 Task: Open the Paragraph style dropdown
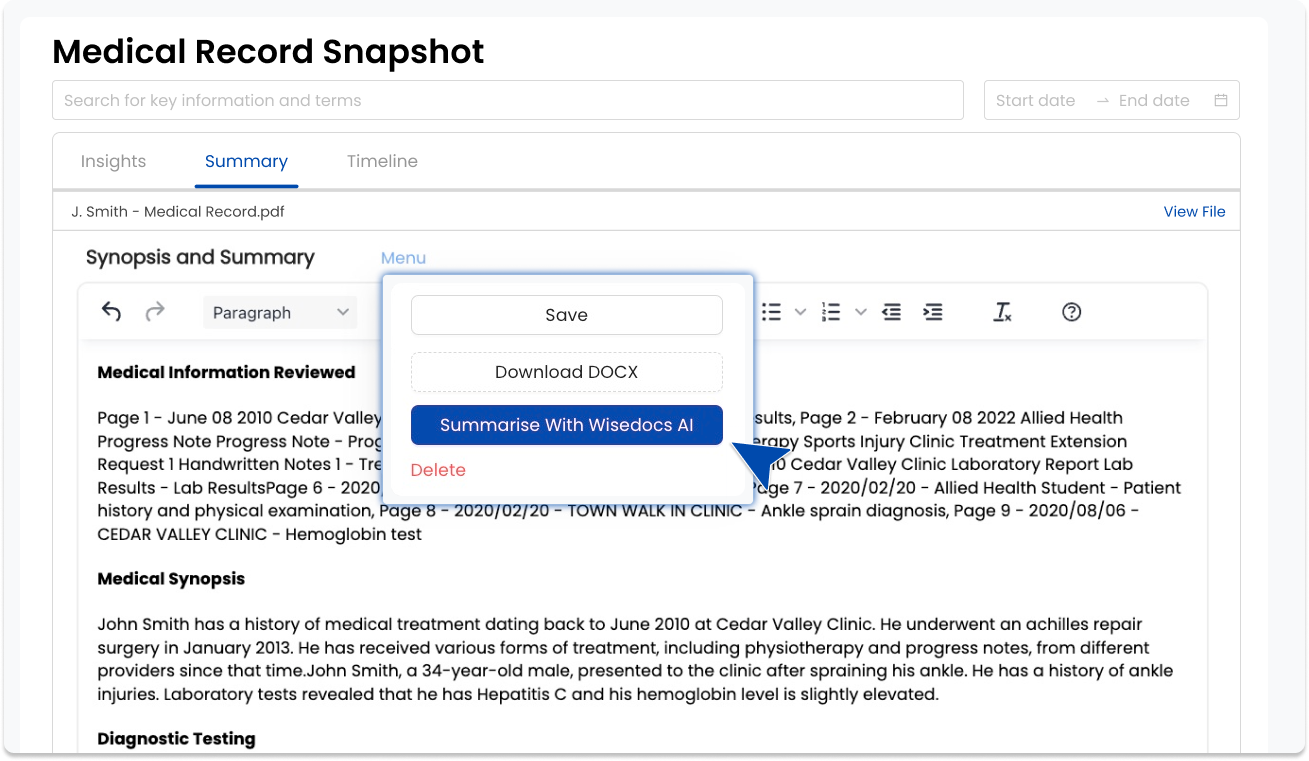pos(280,312)
